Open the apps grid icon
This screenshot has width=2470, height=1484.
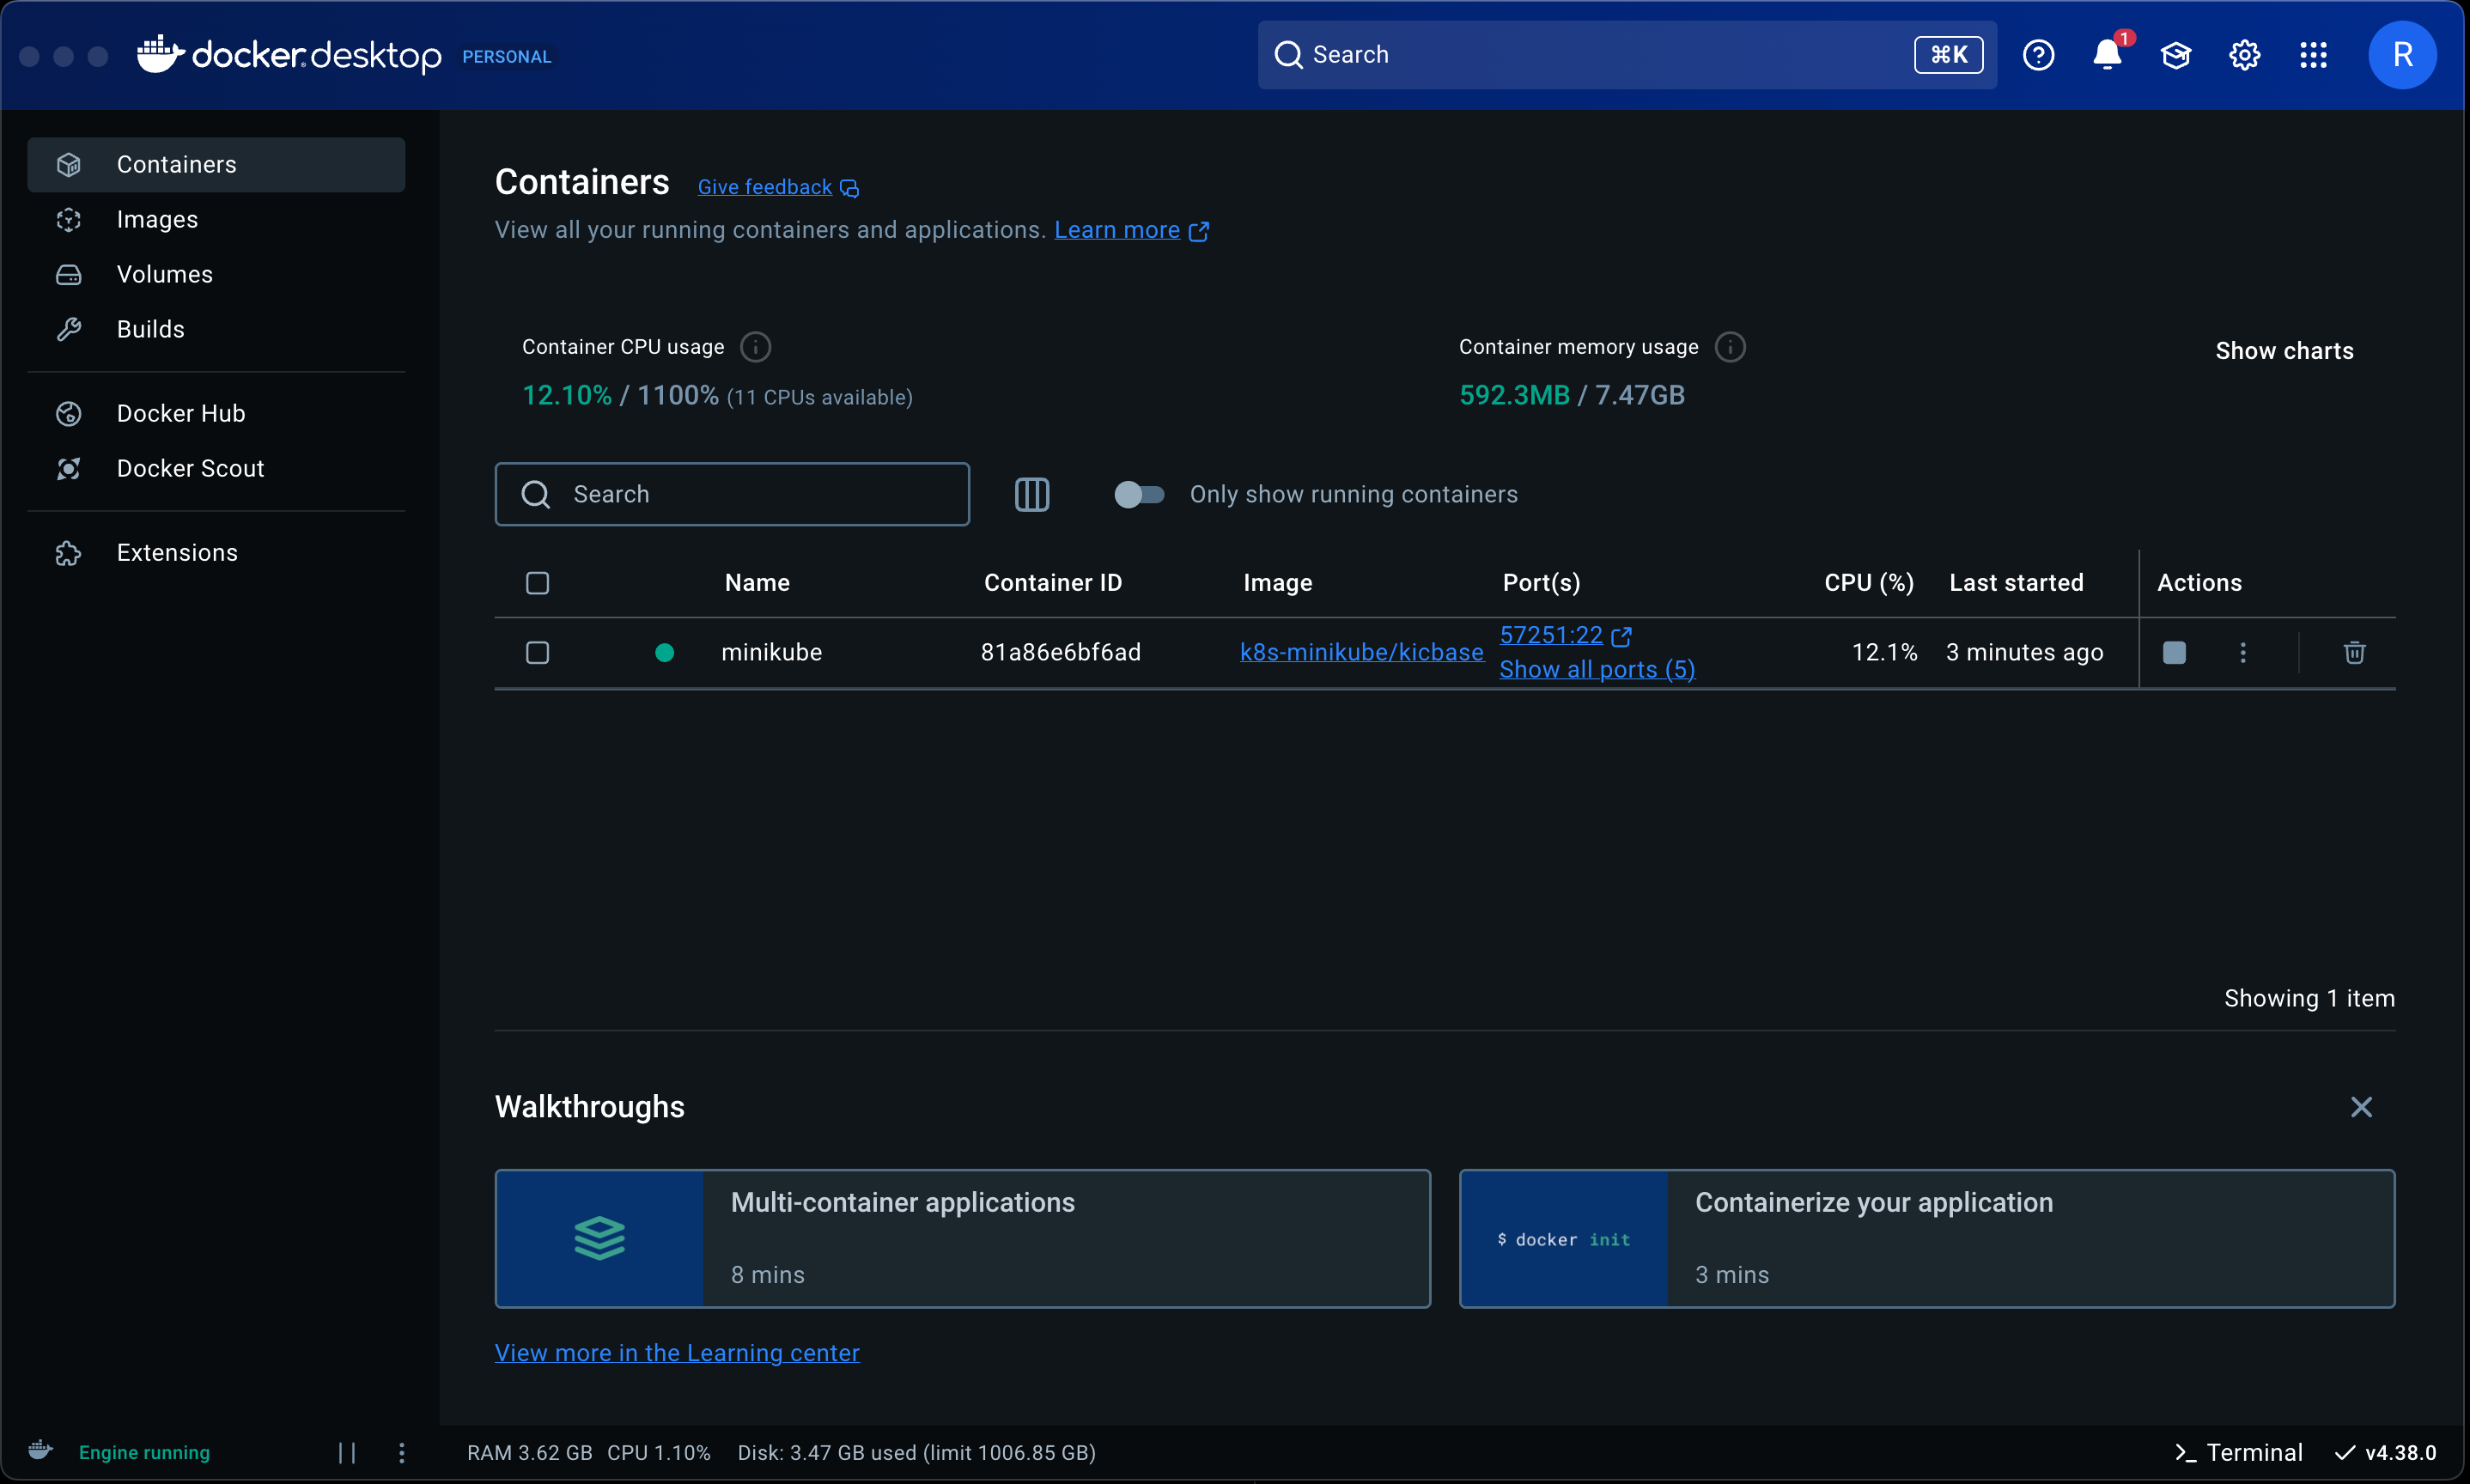click(2314, 55)
